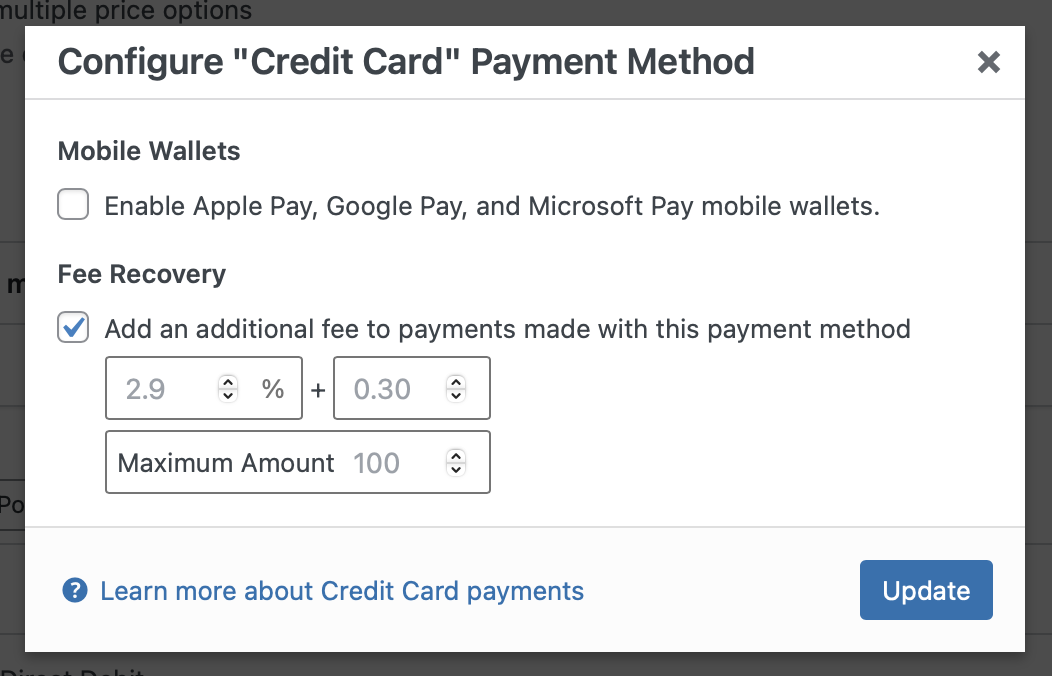Decrement the 0.30 fixed fee stepper
This screenshot has width=1052, height=676.
[x=456, y=395]
